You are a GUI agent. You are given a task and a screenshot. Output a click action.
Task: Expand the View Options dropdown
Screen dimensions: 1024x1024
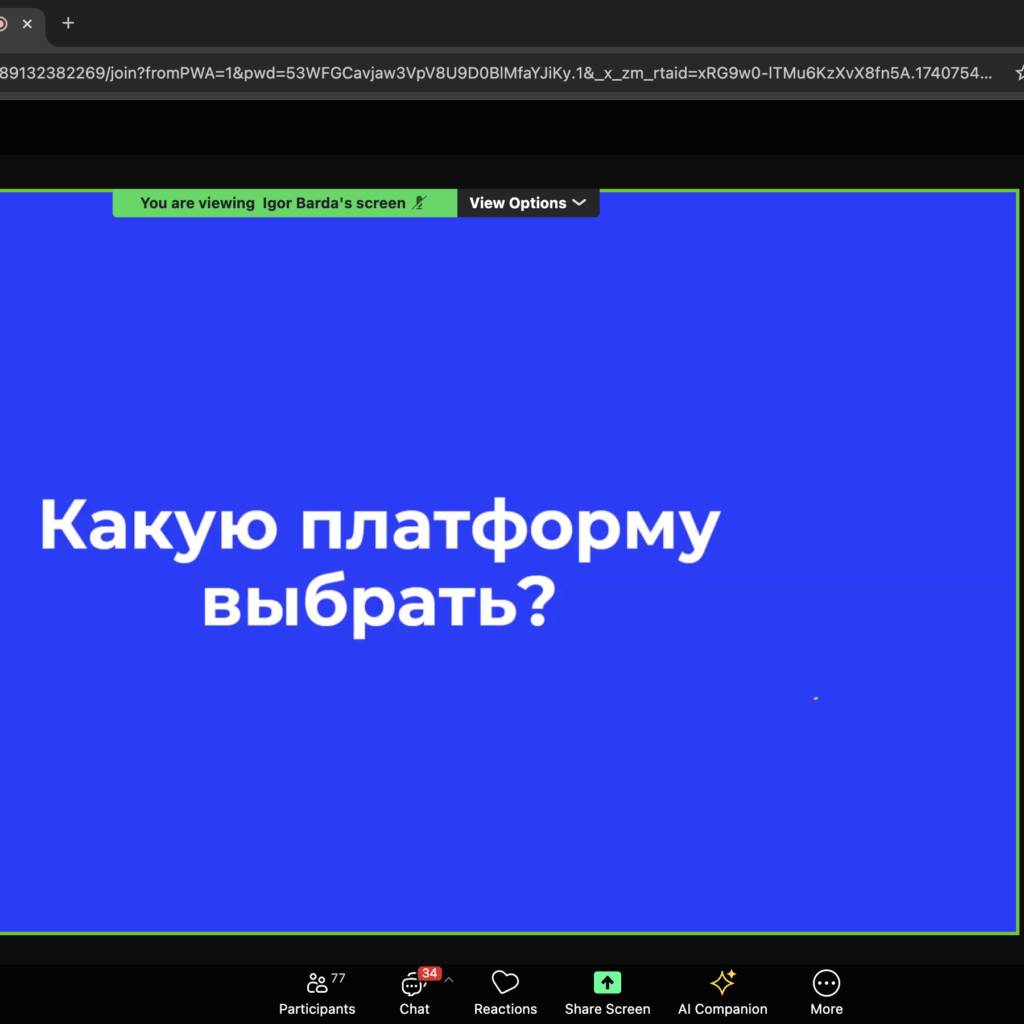click(x=528, y=203)
